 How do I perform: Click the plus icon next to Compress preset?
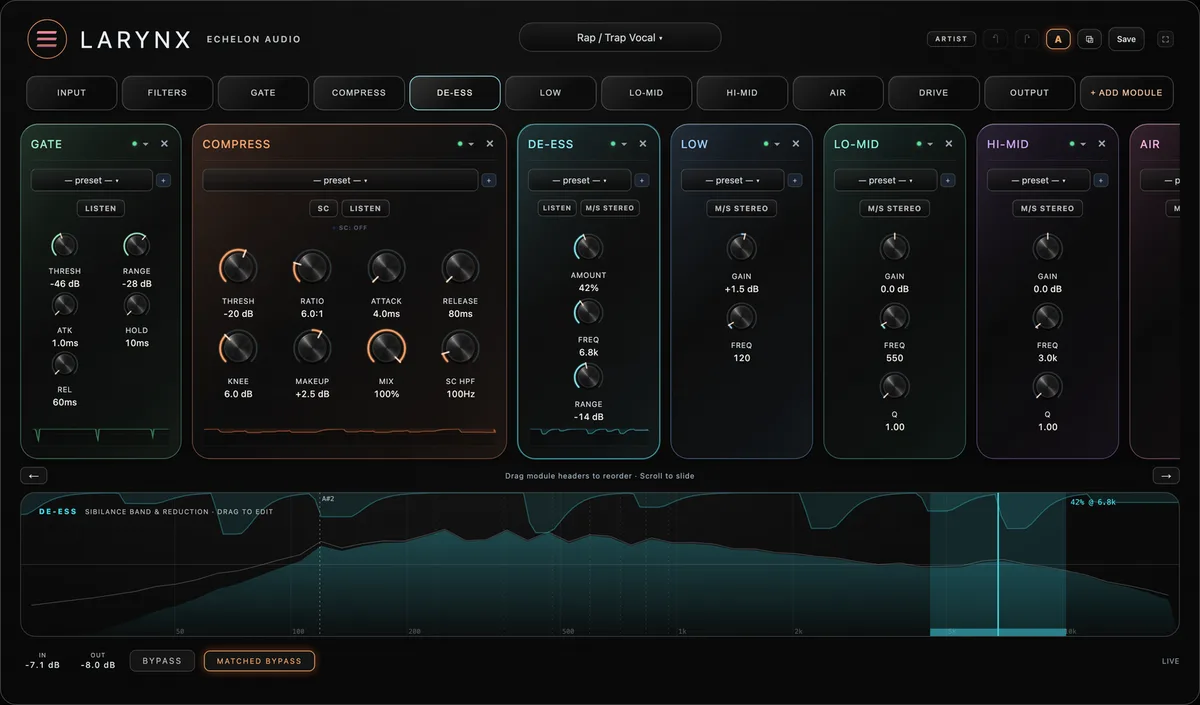[x=489, y=181]
